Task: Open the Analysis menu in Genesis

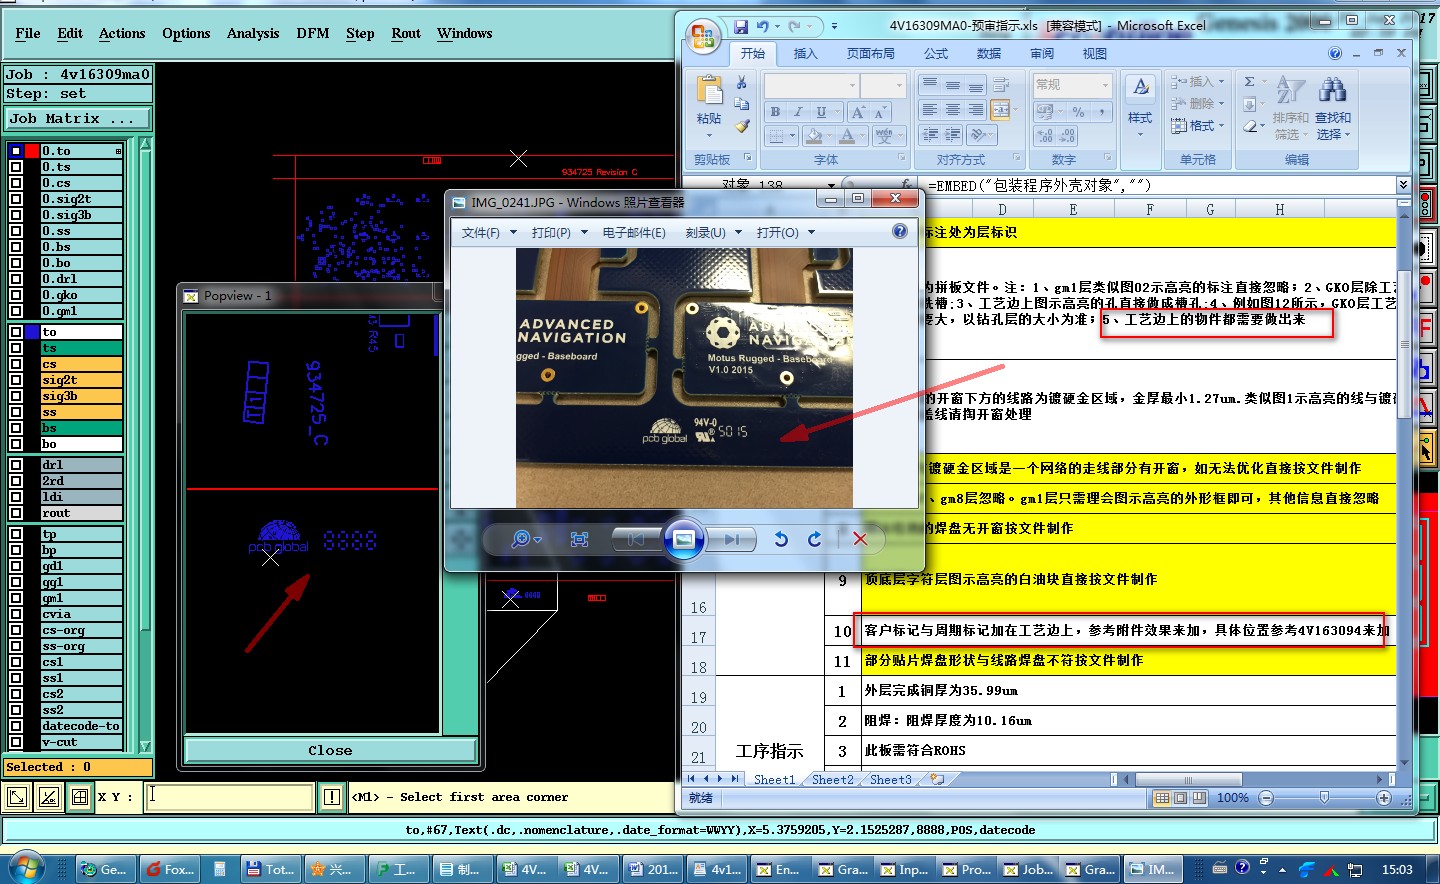Action: (x=253, y=33)
